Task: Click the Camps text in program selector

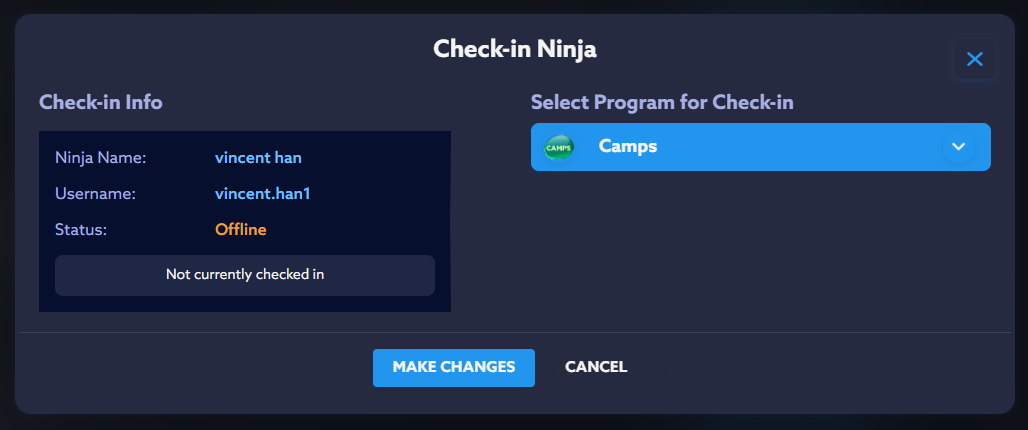Action: [x=628, y=147]
